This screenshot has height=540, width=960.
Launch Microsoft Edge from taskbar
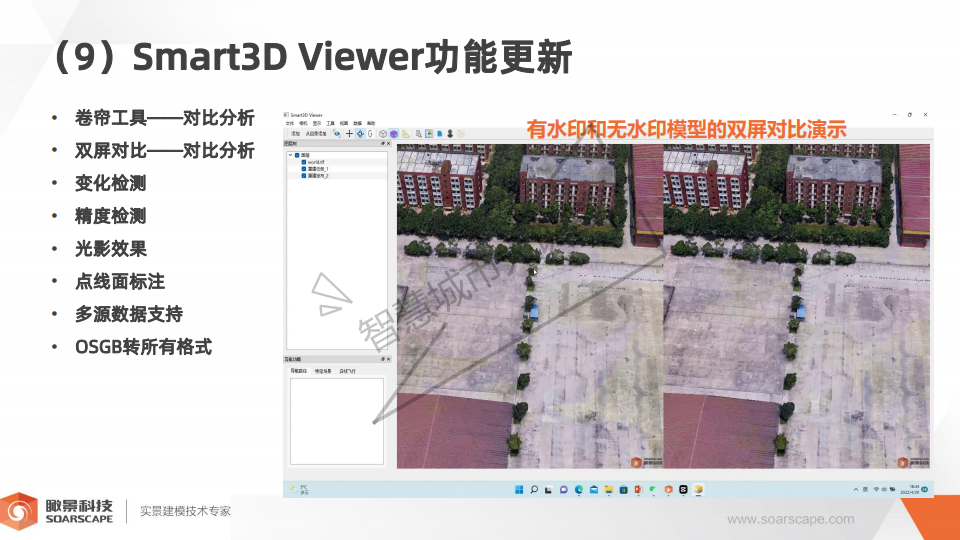pos(579,489)
